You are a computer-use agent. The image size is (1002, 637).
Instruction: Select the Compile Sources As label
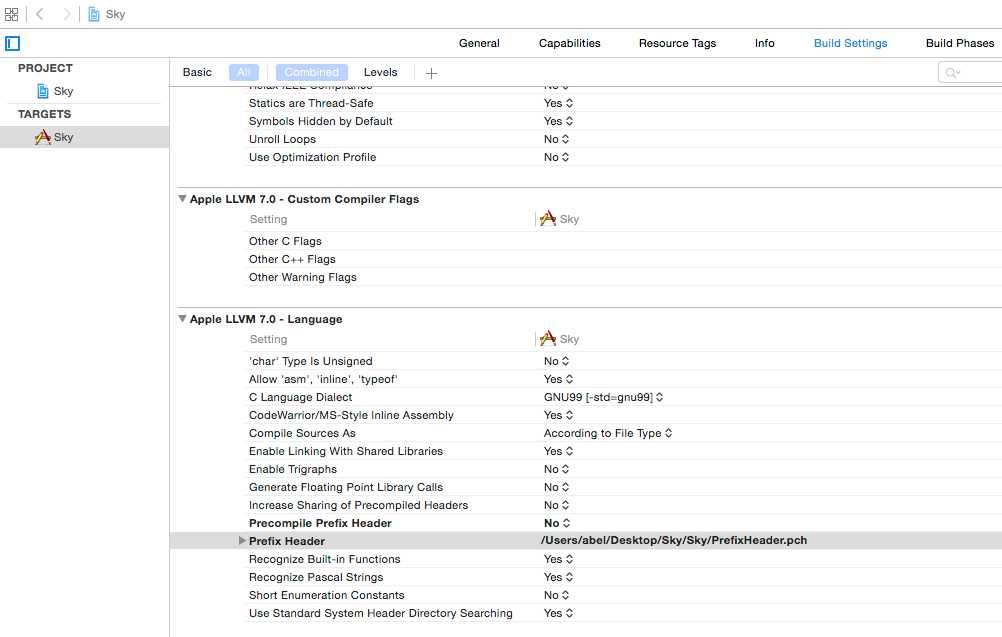pos(302,433)
